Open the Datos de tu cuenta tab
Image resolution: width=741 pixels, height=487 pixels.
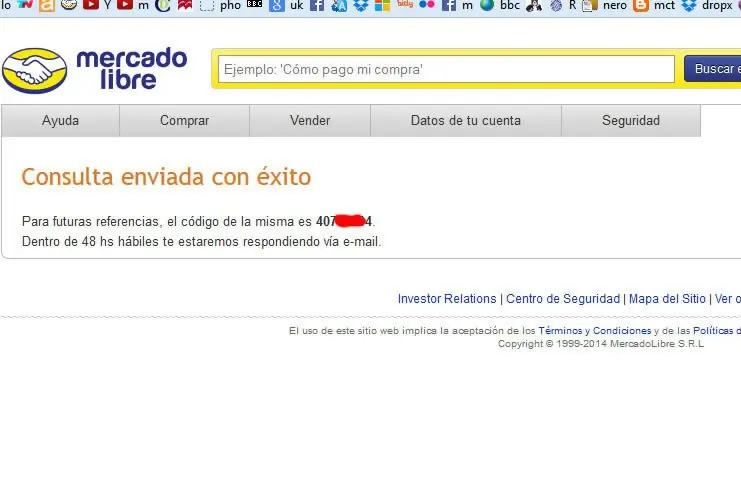466,120
